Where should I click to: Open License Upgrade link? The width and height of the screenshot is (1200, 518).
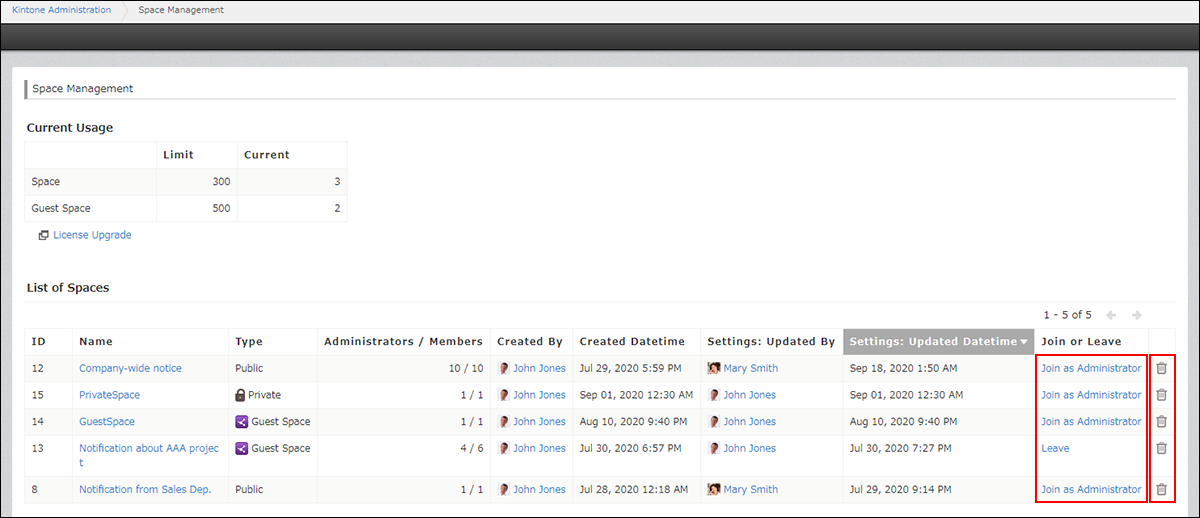click(x=92, y=236)
